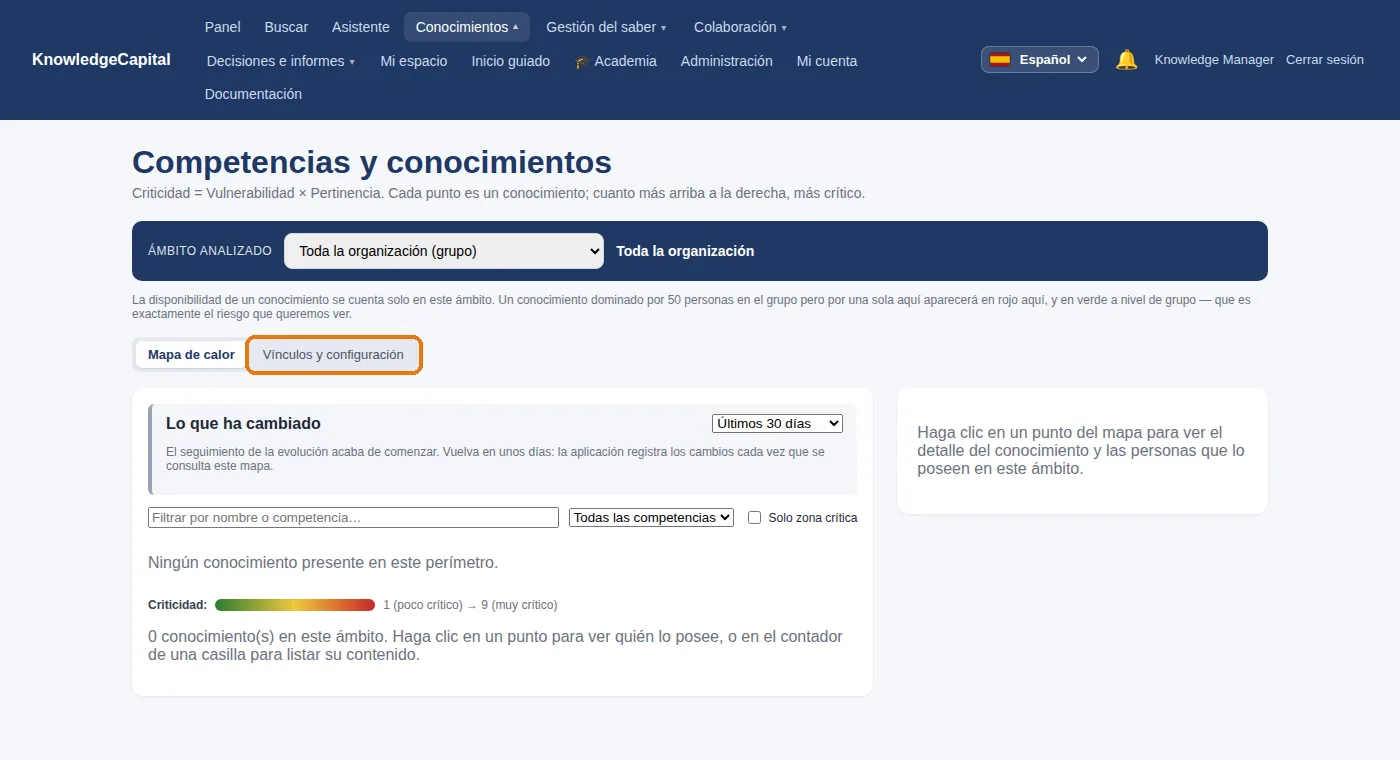Click the Ningún conocimiento presente message
Screen dimensions: 1400x760
[x=323, y=563]
